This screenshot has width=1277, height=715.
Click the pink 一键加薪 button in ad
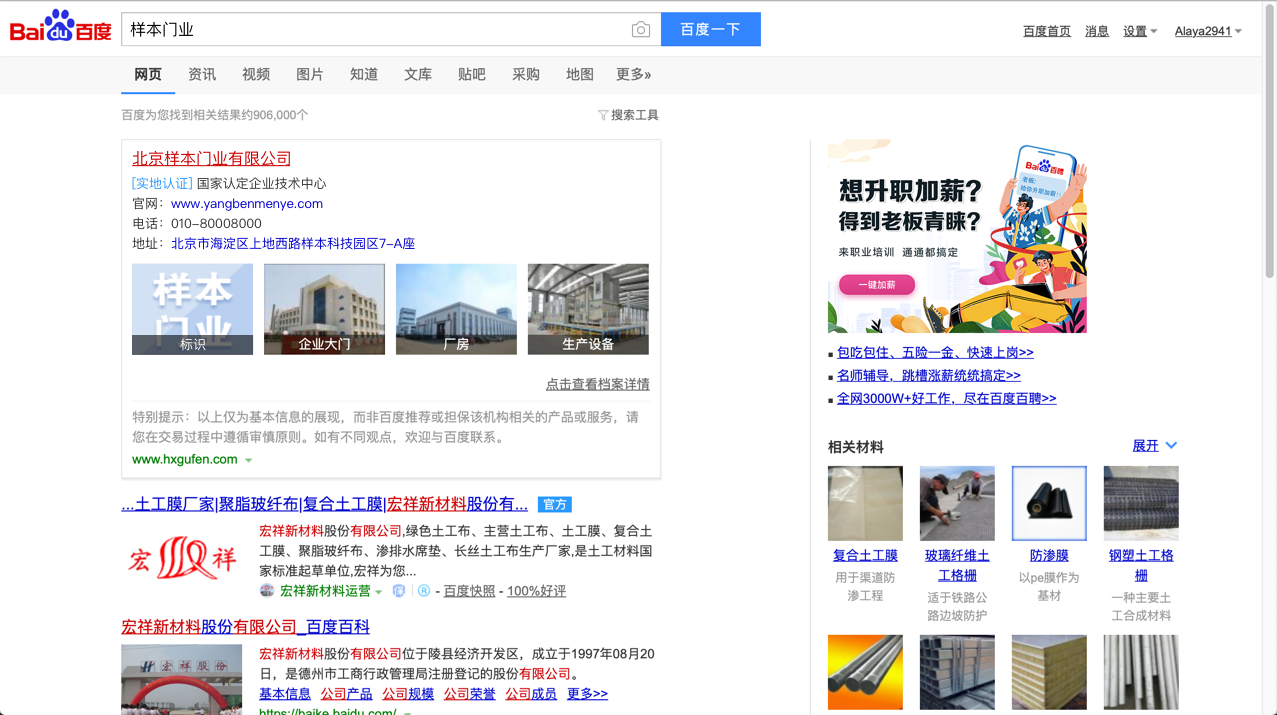pyautogui.click(x=876, y=285)
